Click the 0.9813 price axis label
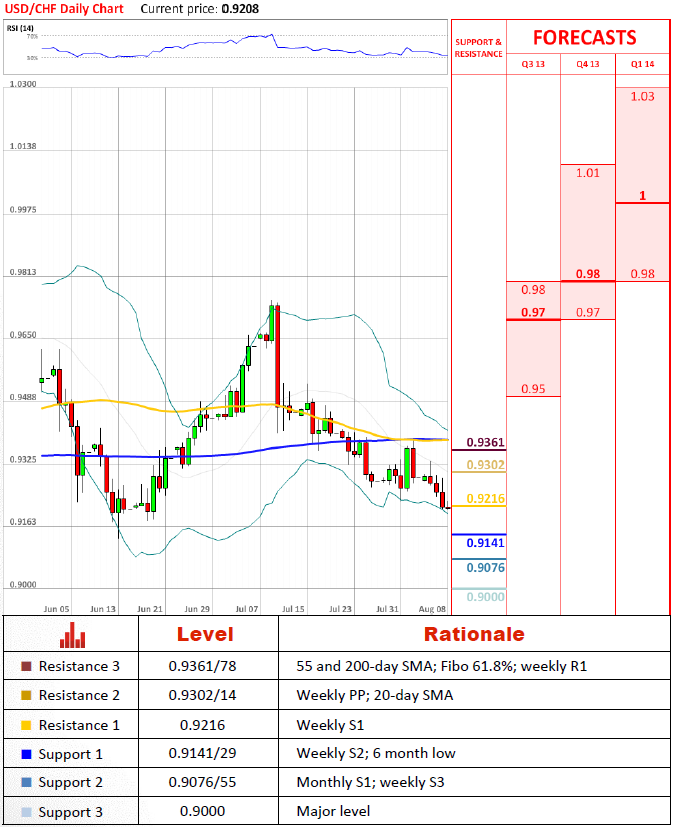Viewport: 674px width, 827px height. 23,272
